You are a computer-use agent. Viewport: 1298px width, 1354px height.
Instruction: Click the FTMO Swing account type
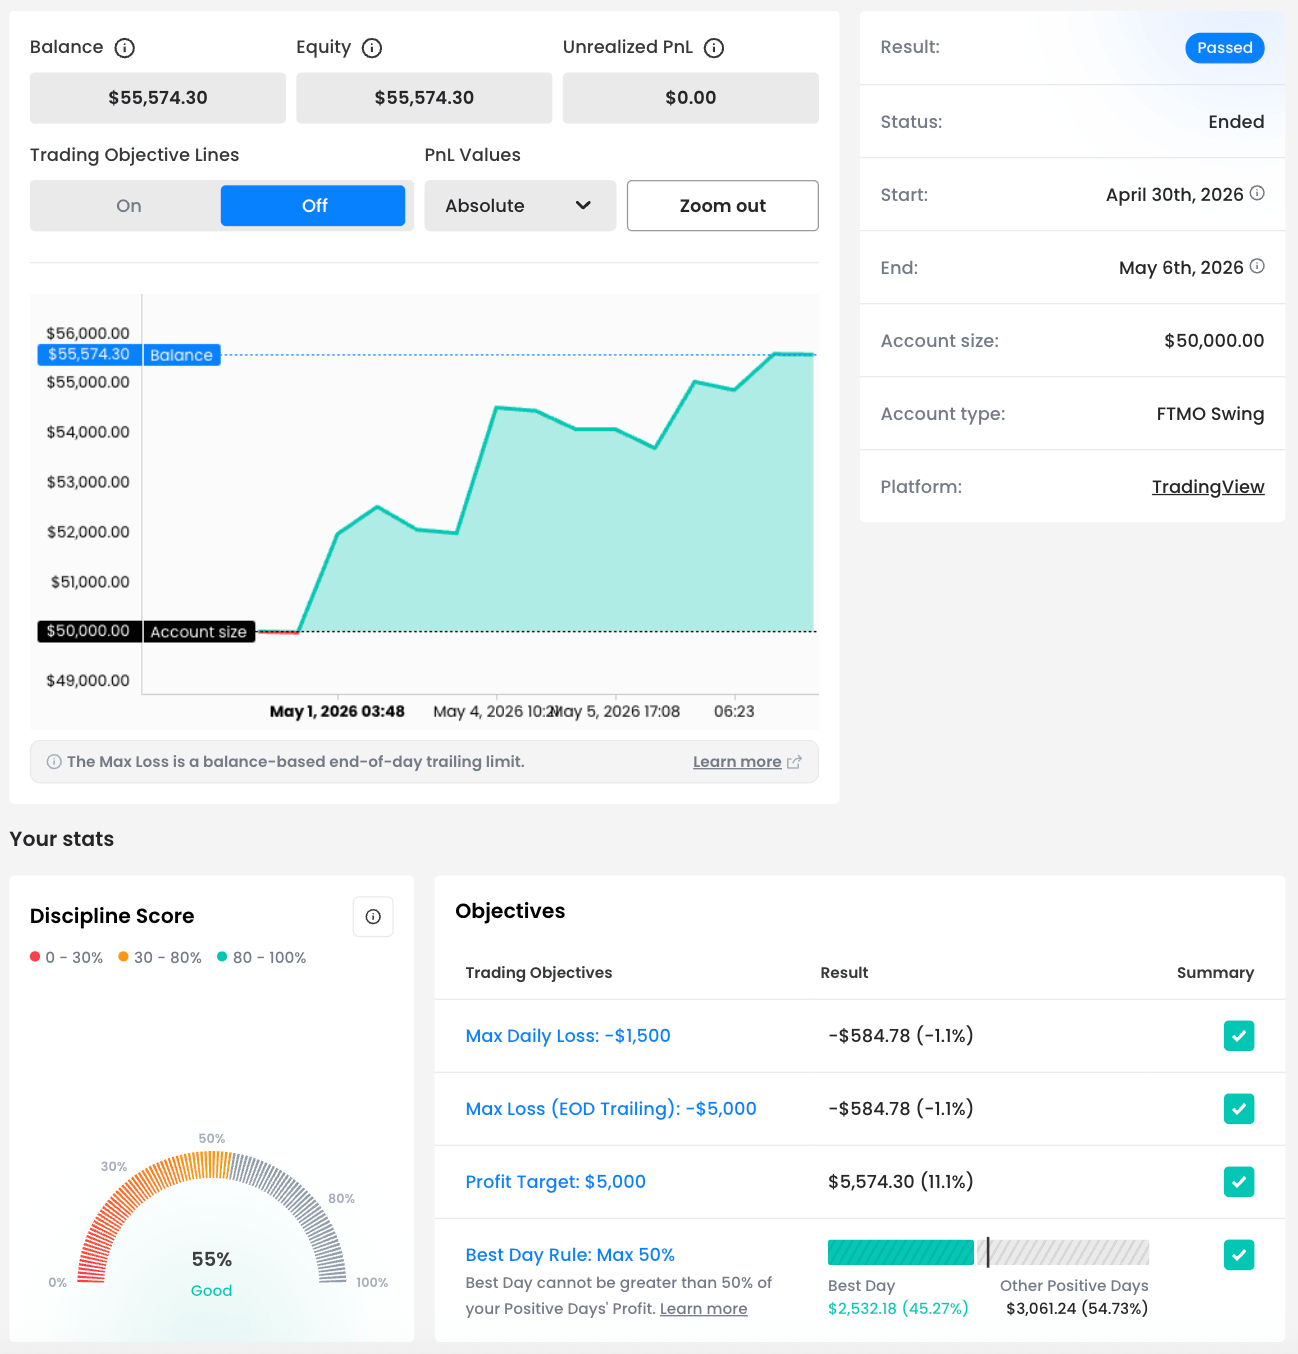1210,414
